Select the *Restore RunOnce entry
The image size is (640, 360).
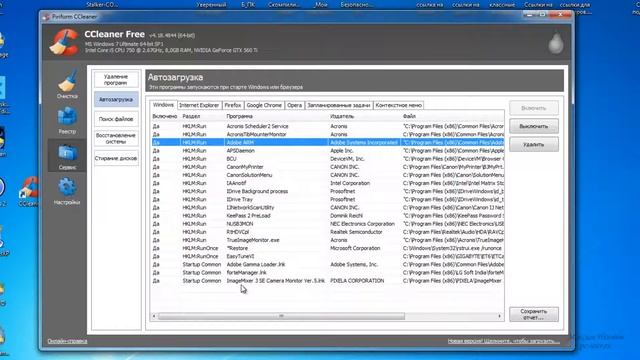coord(327,248)
